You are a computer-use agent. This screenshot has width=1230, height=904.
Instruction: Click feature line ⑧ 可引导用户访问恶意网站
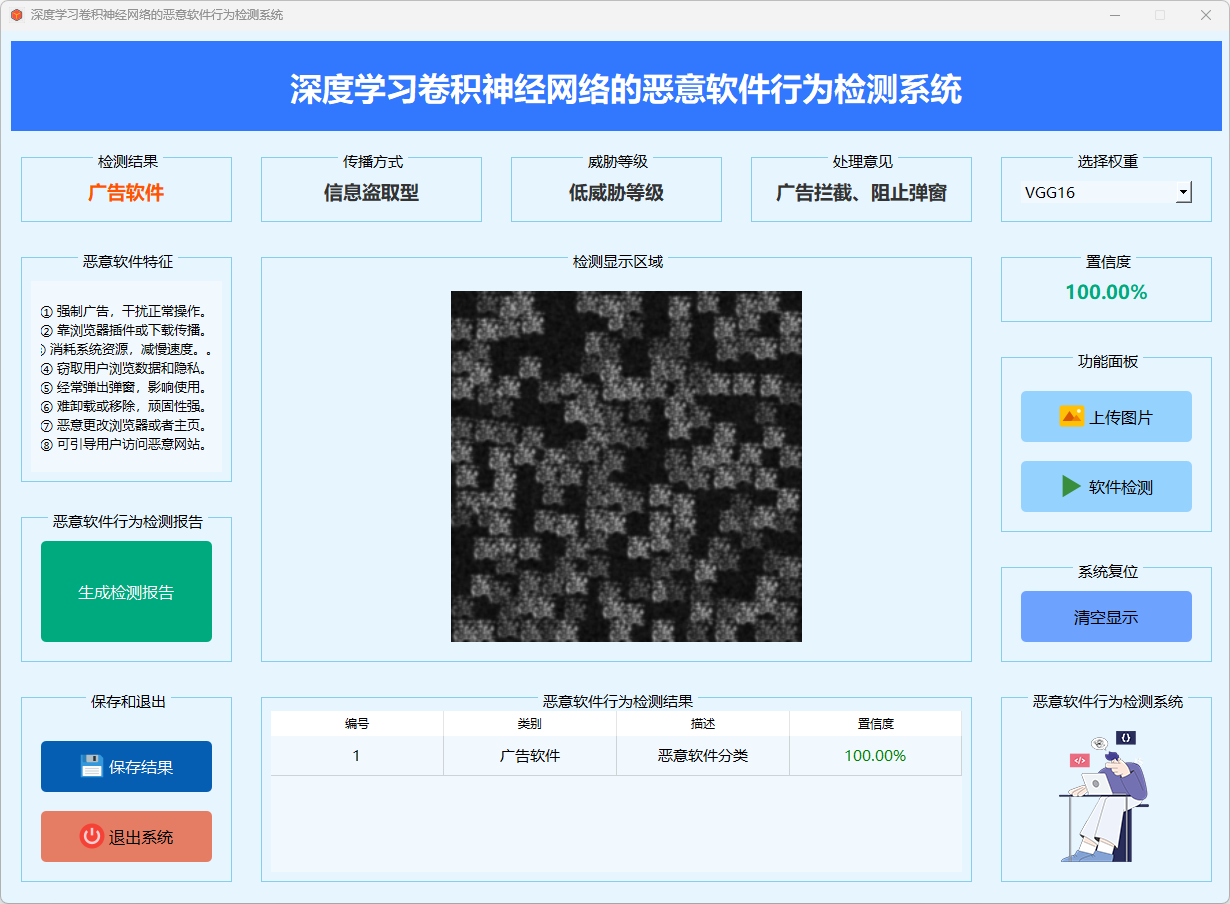(124, 444)
